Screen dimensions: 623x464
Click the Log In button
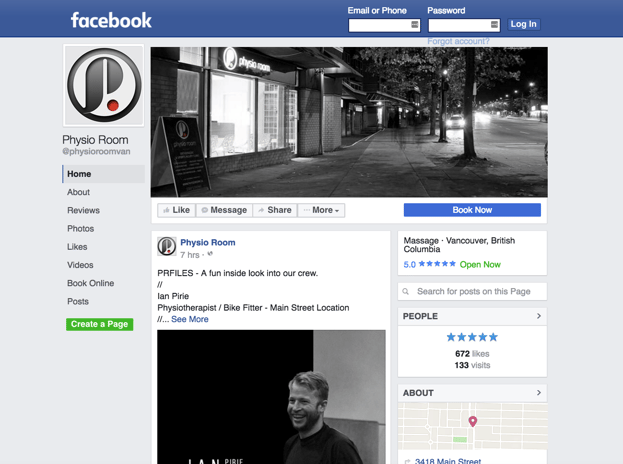(523, 24)
